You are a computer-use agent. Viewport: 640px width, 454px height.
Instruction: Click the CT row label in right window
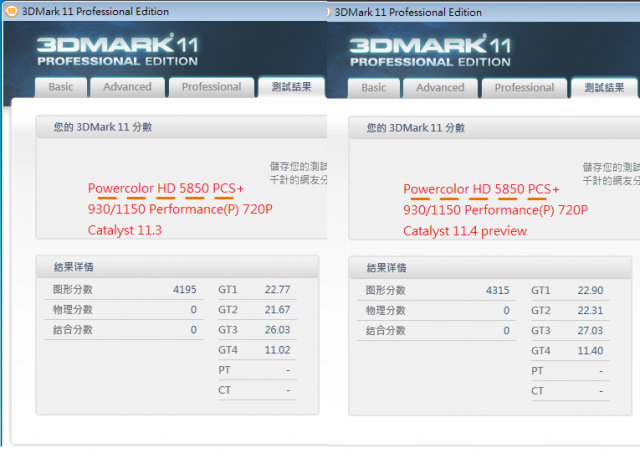537,391
